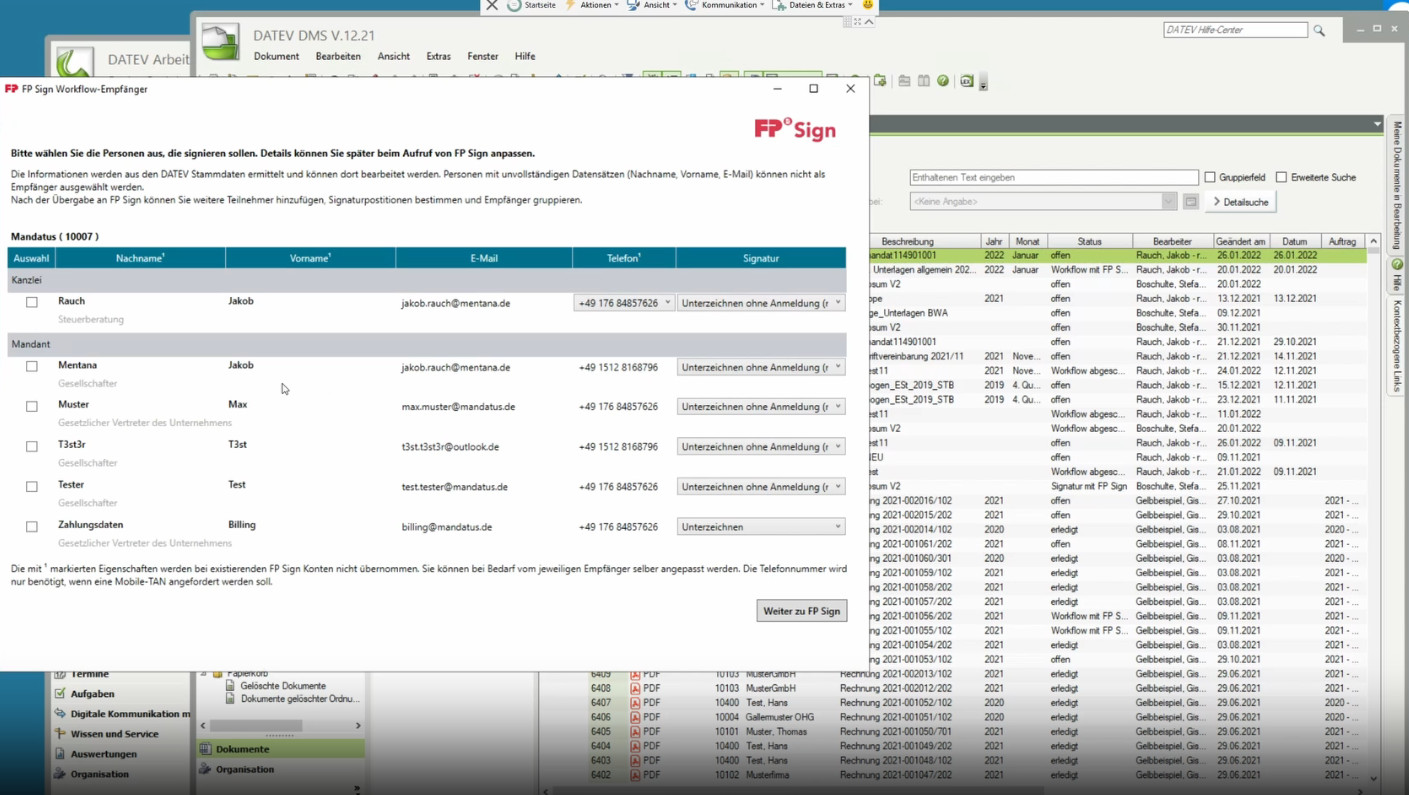Viewport: 1409px width, 795px height.
Task: Click the calendar icon next to Keine Angabe field
Action: pyautogui.click(x=1191, y=202)
